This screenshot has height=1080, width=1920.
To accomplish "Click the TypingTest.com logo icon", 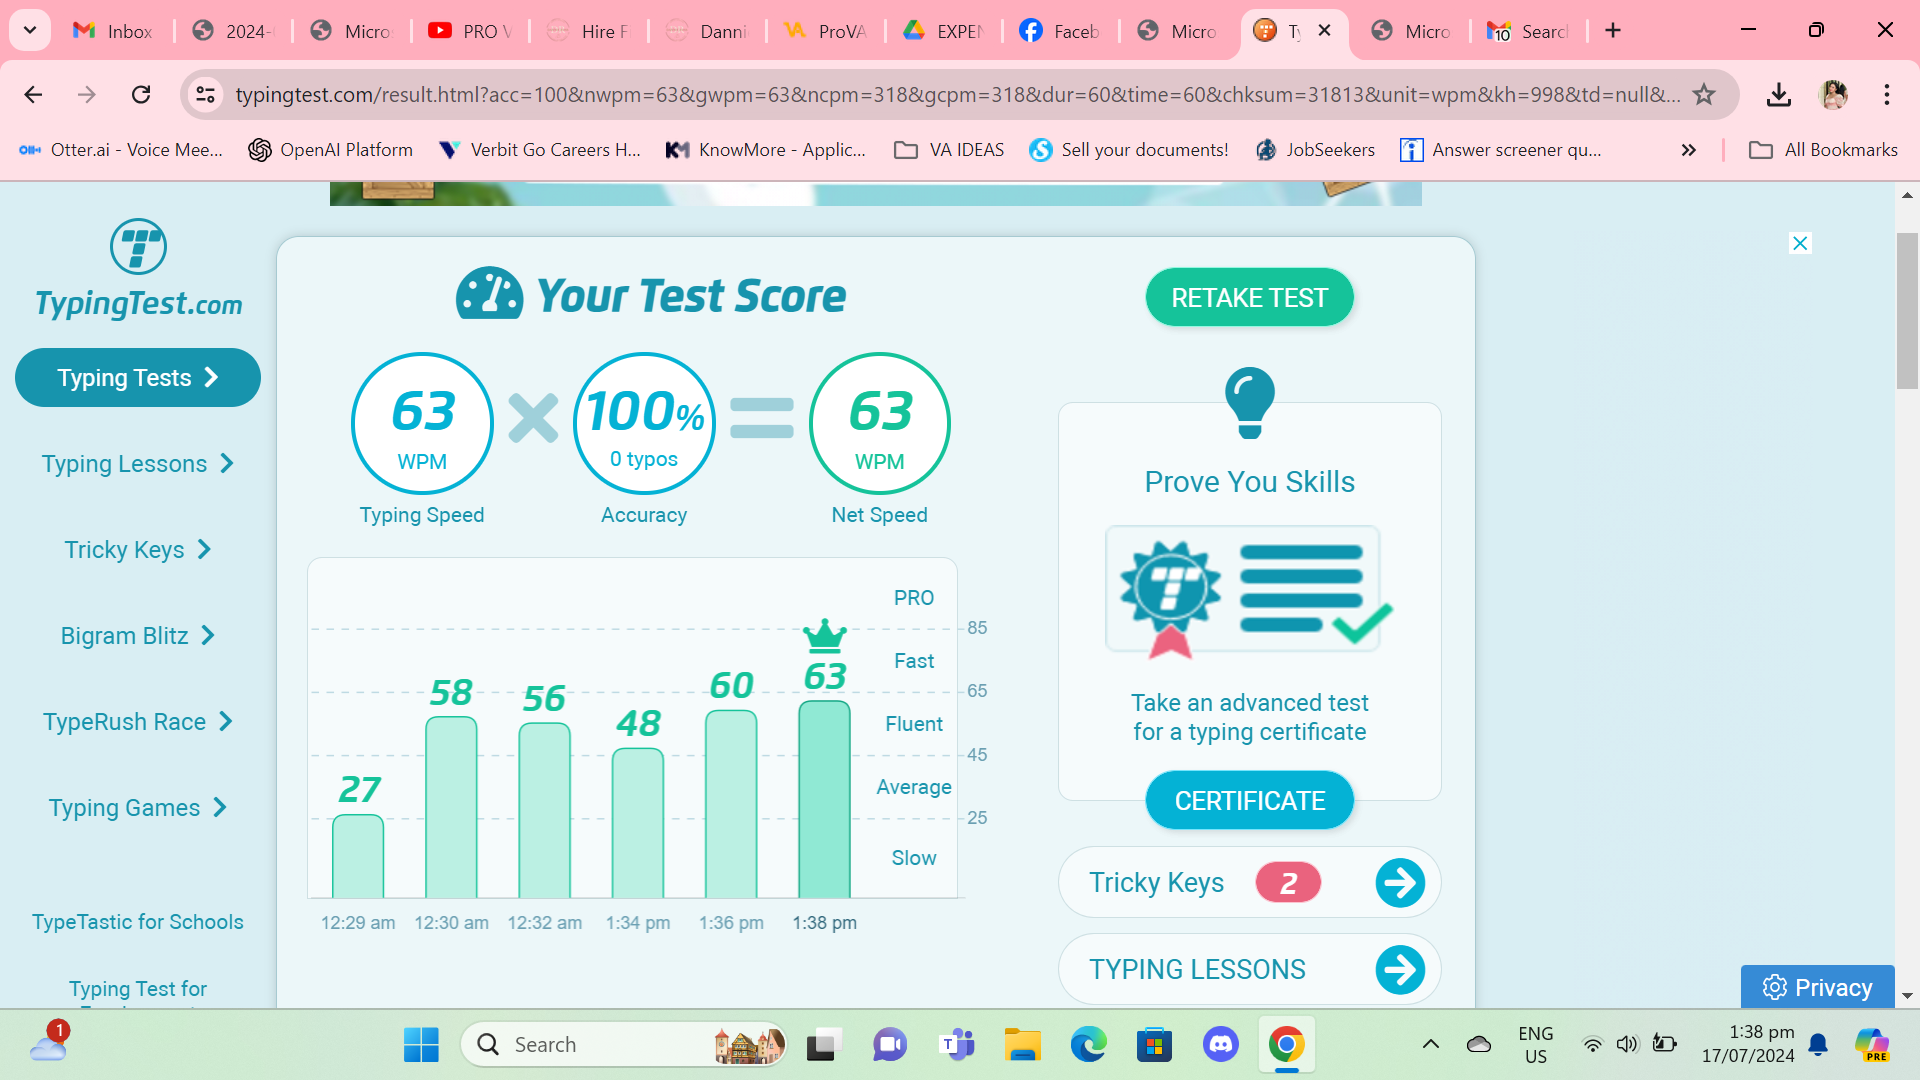I will (138, 247).
